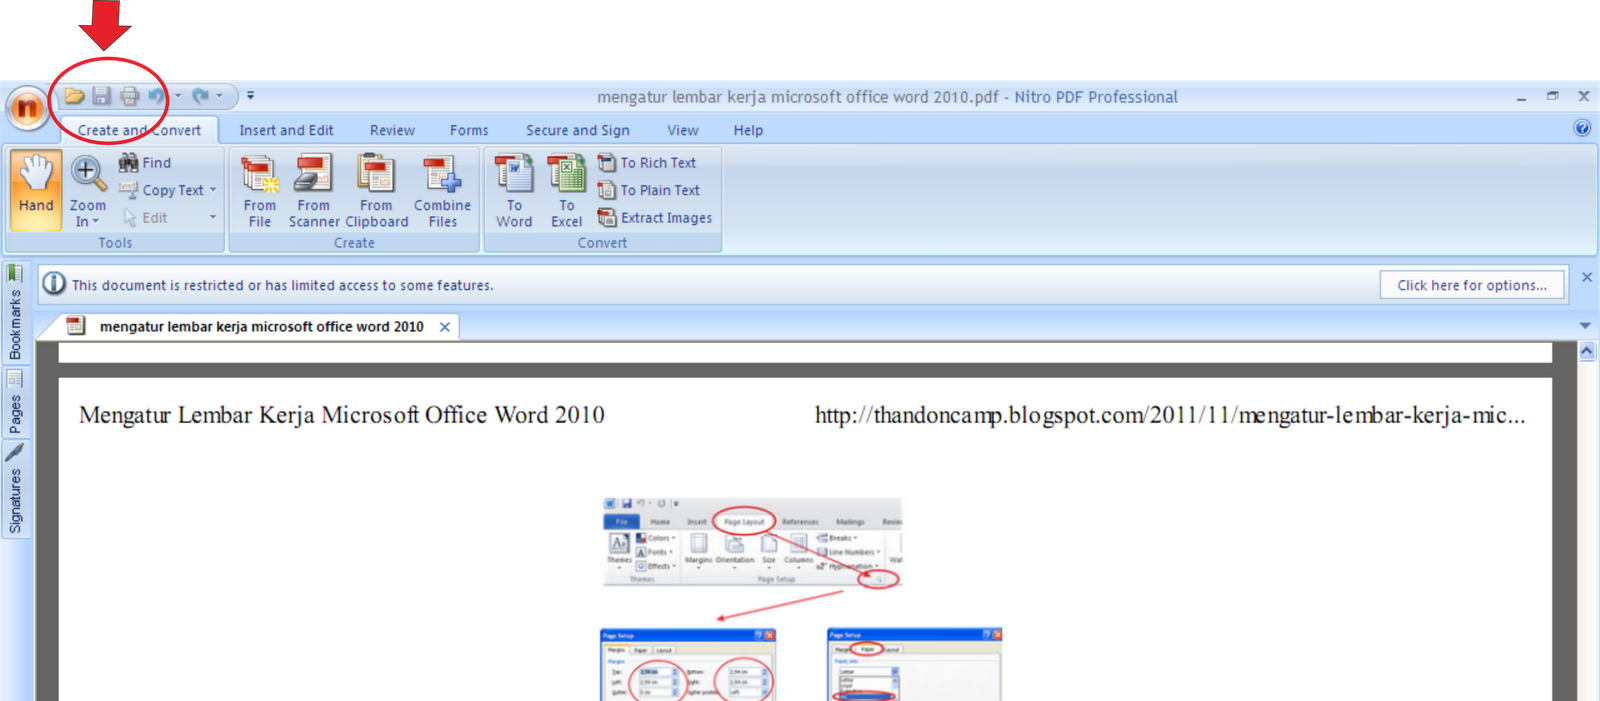
Task: Select the Hand tool
Action: tap(36, 189)
